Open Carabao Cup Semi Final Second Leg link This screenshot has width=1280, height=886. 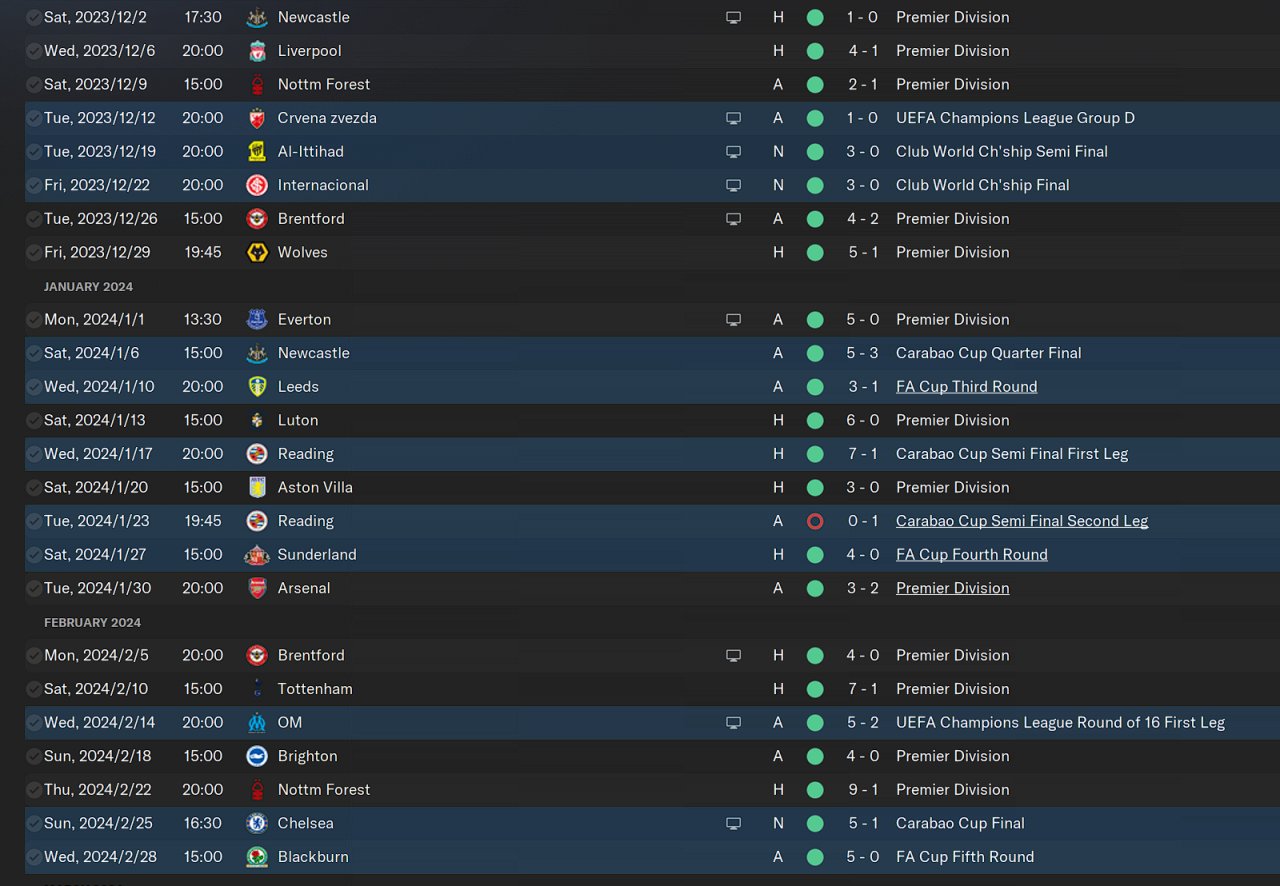point(1022,521)
